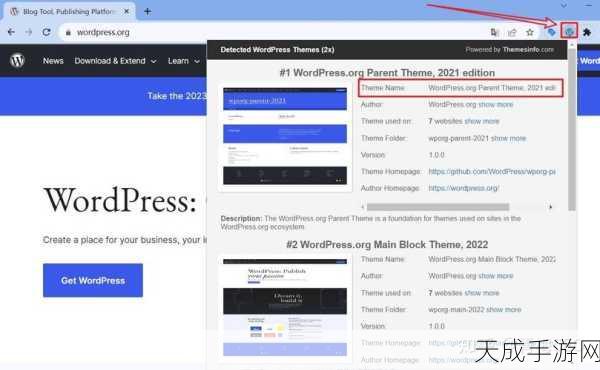Click the Get WordPress button
The image size is (600, 370).
[x=93, y=280]
